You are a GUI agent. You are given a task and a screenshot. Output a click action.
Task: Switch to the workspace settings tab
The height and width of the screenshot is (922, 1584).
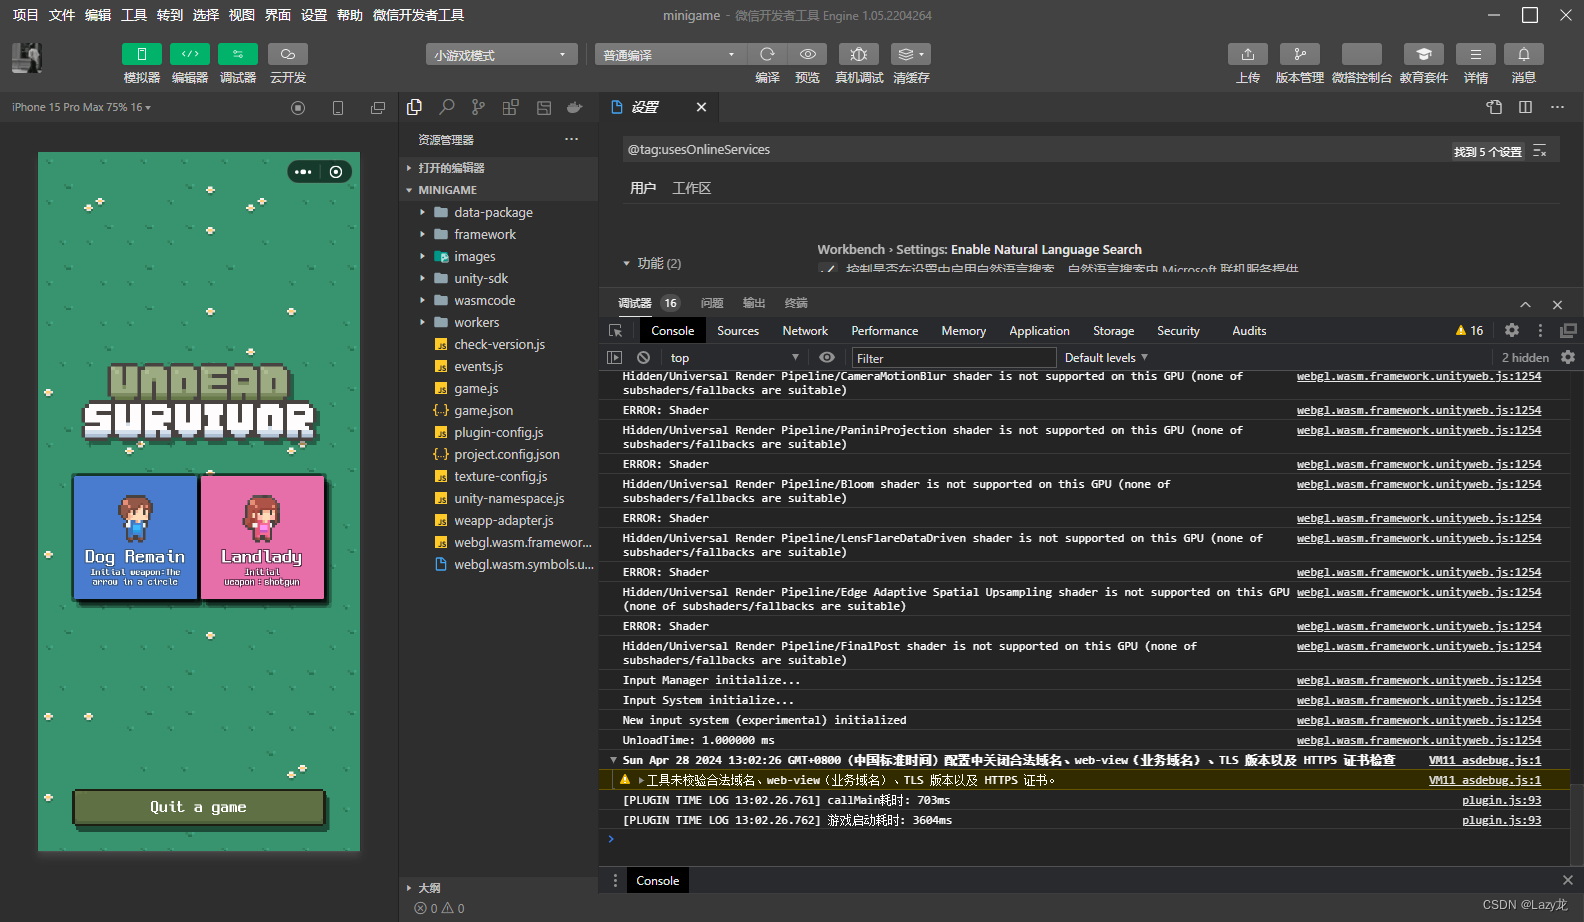tap(692, 188)
